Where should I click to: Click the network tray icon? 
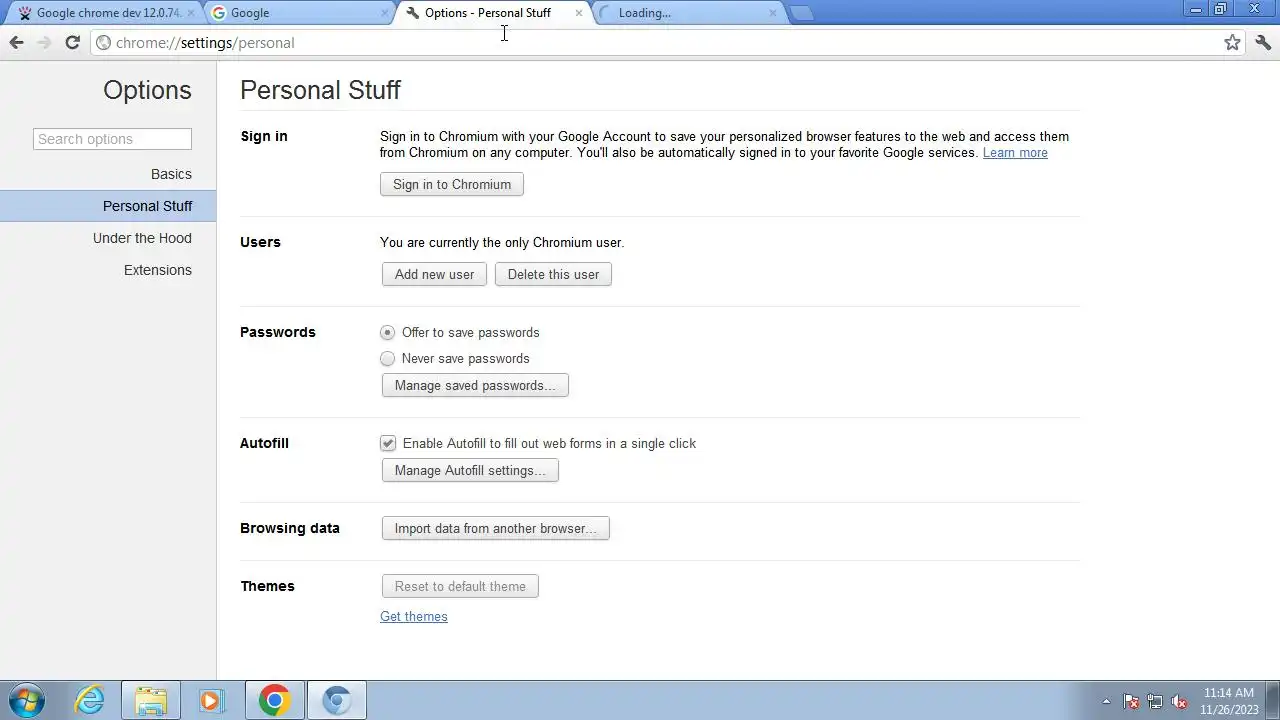1155,701
